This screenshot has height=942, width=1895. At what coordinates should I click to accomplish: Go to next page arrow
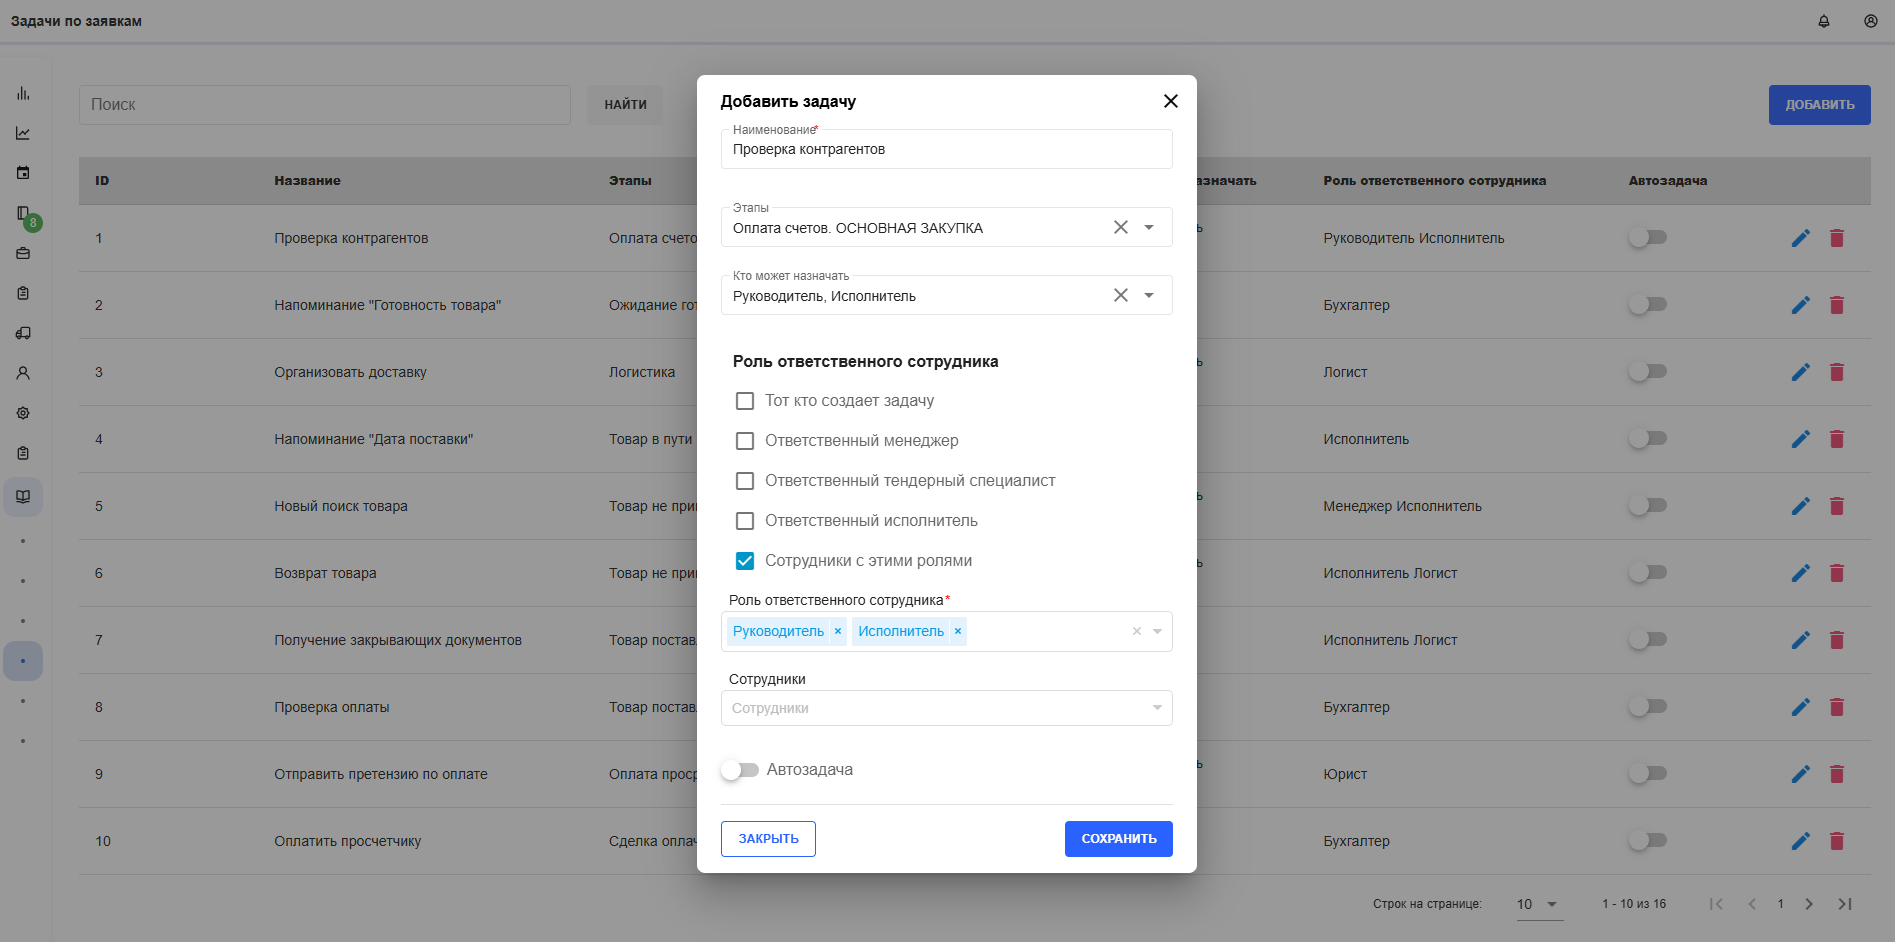coord(1809,904)
